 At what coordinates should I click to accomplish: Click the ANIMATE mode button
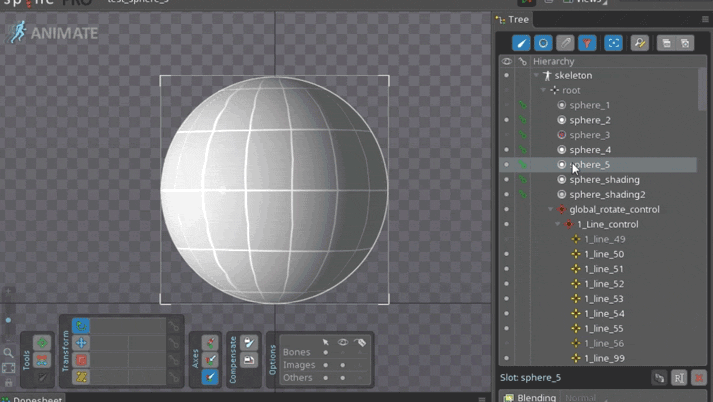[54, 33]
